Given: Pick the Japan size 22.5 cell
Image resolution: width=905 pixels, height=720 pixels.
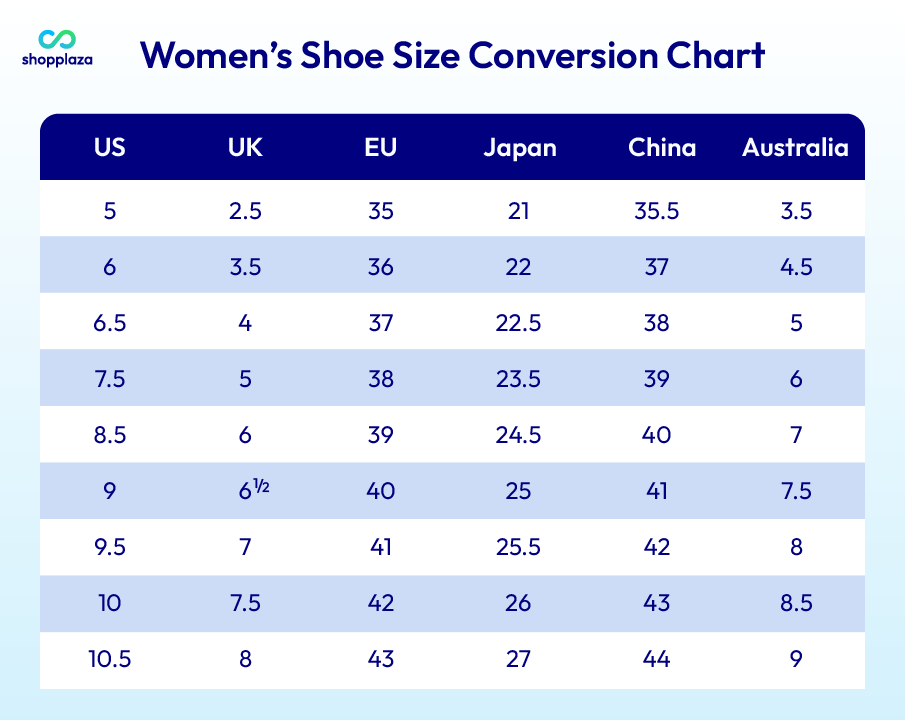Looking at the screenshot, I should pyautogui.click(x=519, y=323).
